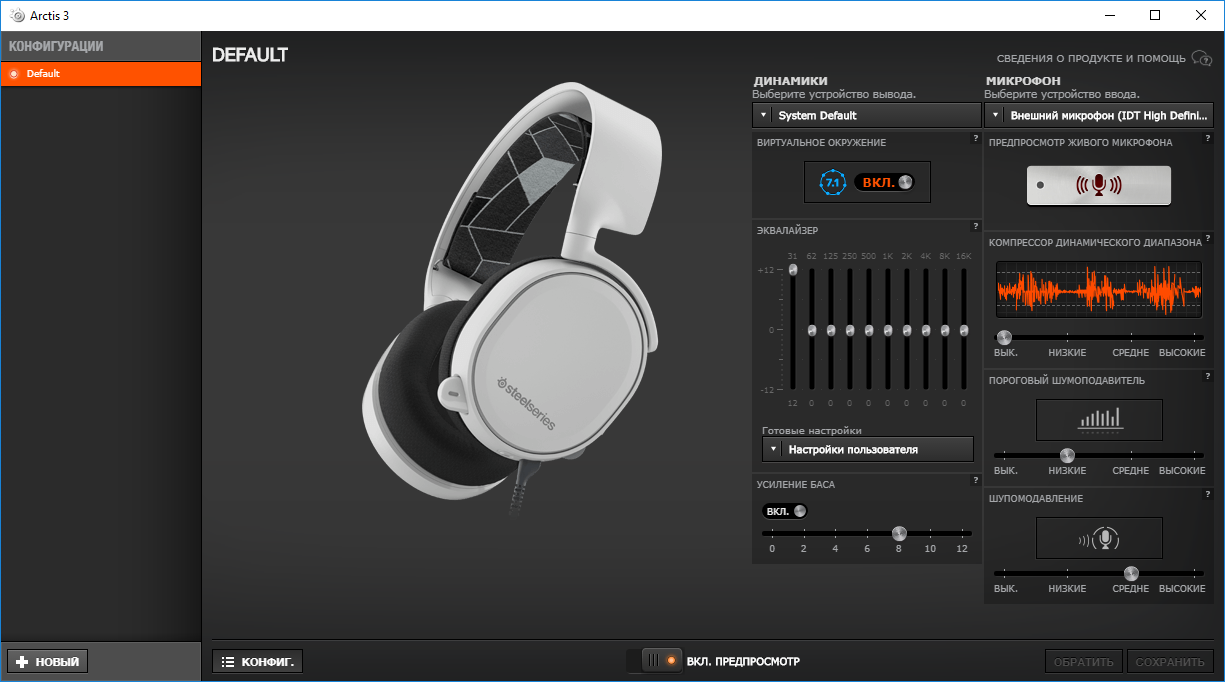Click help icon for Компрессор динамического диапазона
This screenshot has height=682, width=1225.
coord(1208,238)
